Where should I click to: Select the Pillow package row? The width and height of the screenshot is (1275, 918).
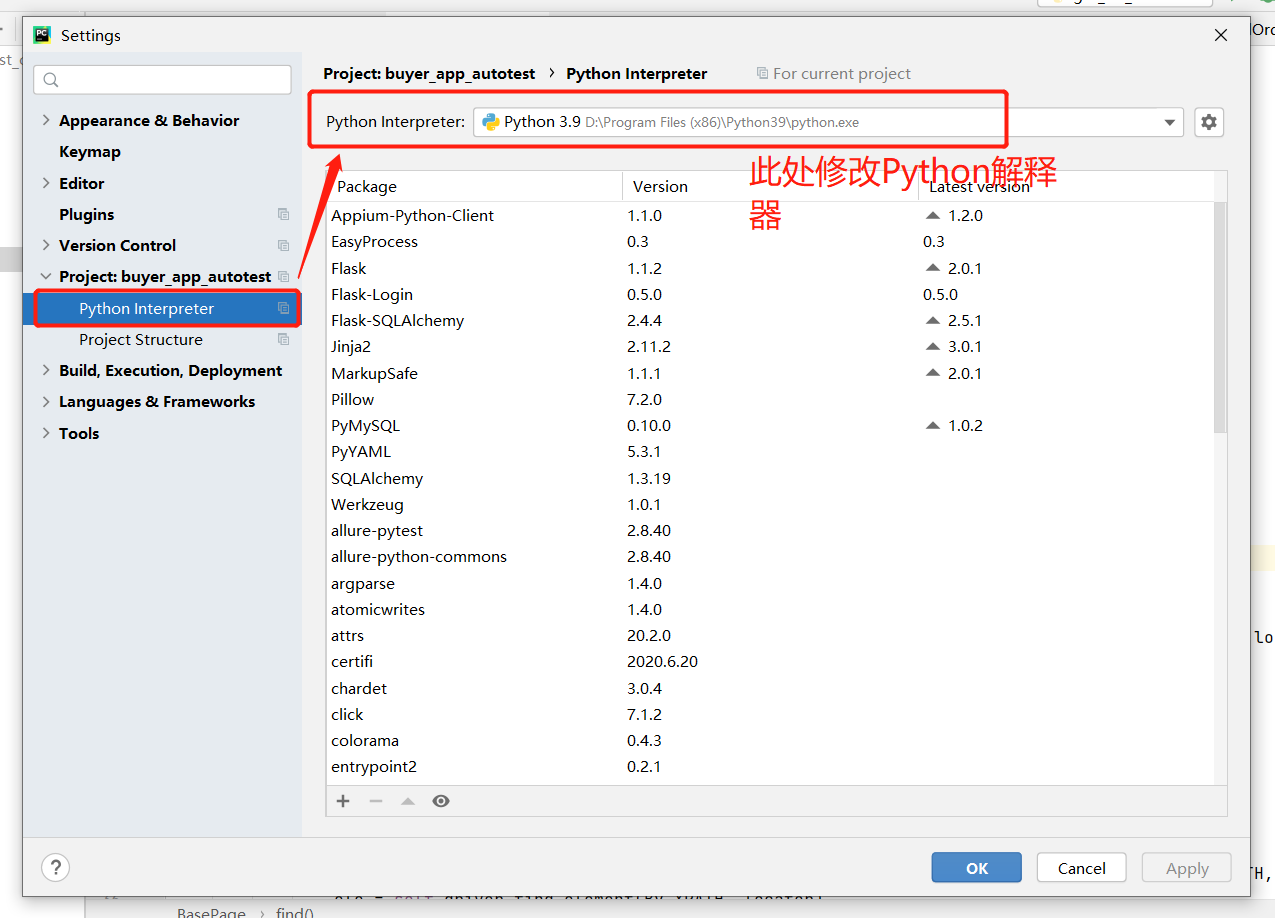click(770, 399)
